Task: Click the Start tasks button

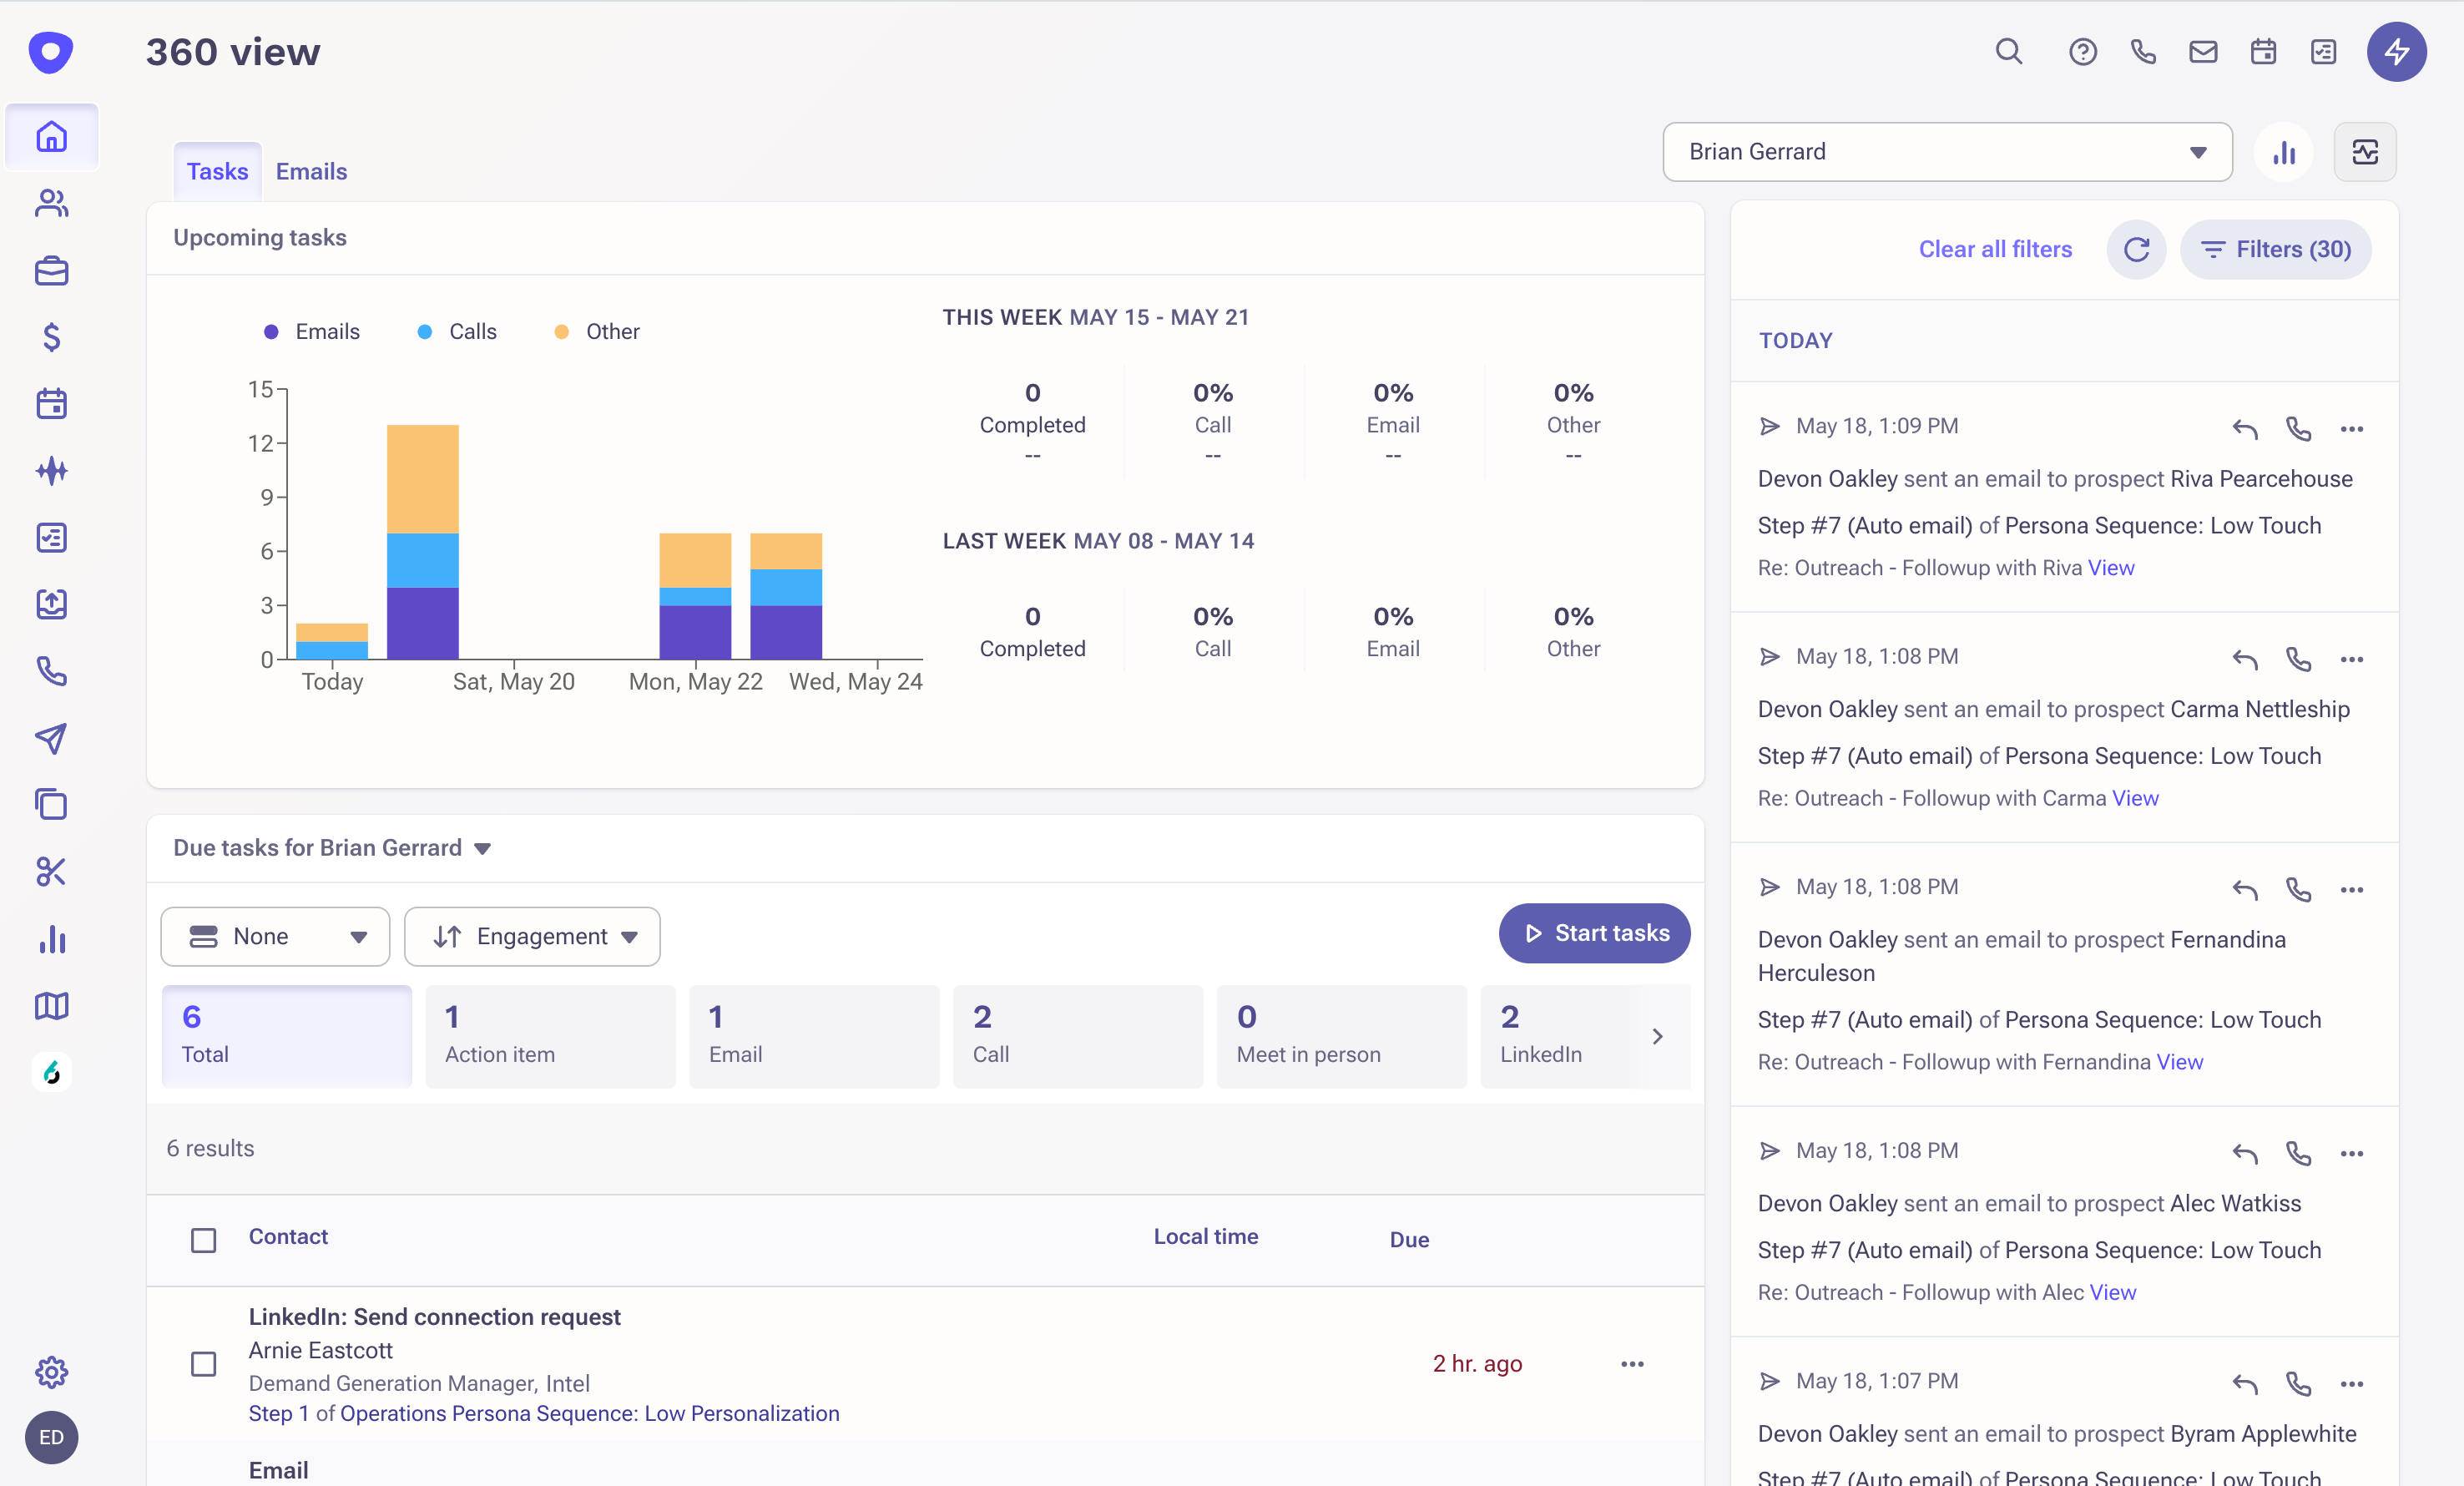Action: (1594, 933)
